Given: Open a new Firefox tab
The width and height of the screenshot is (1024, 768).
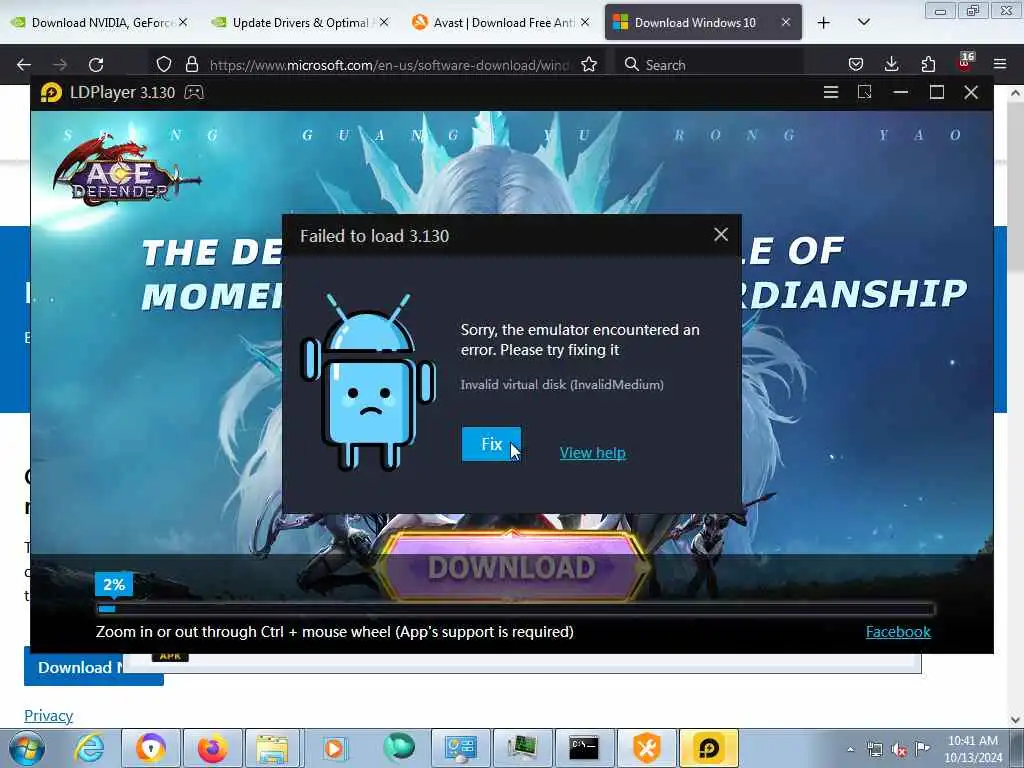Looking at the screenshot, I should pyautogui.click(x=824, y=23).
